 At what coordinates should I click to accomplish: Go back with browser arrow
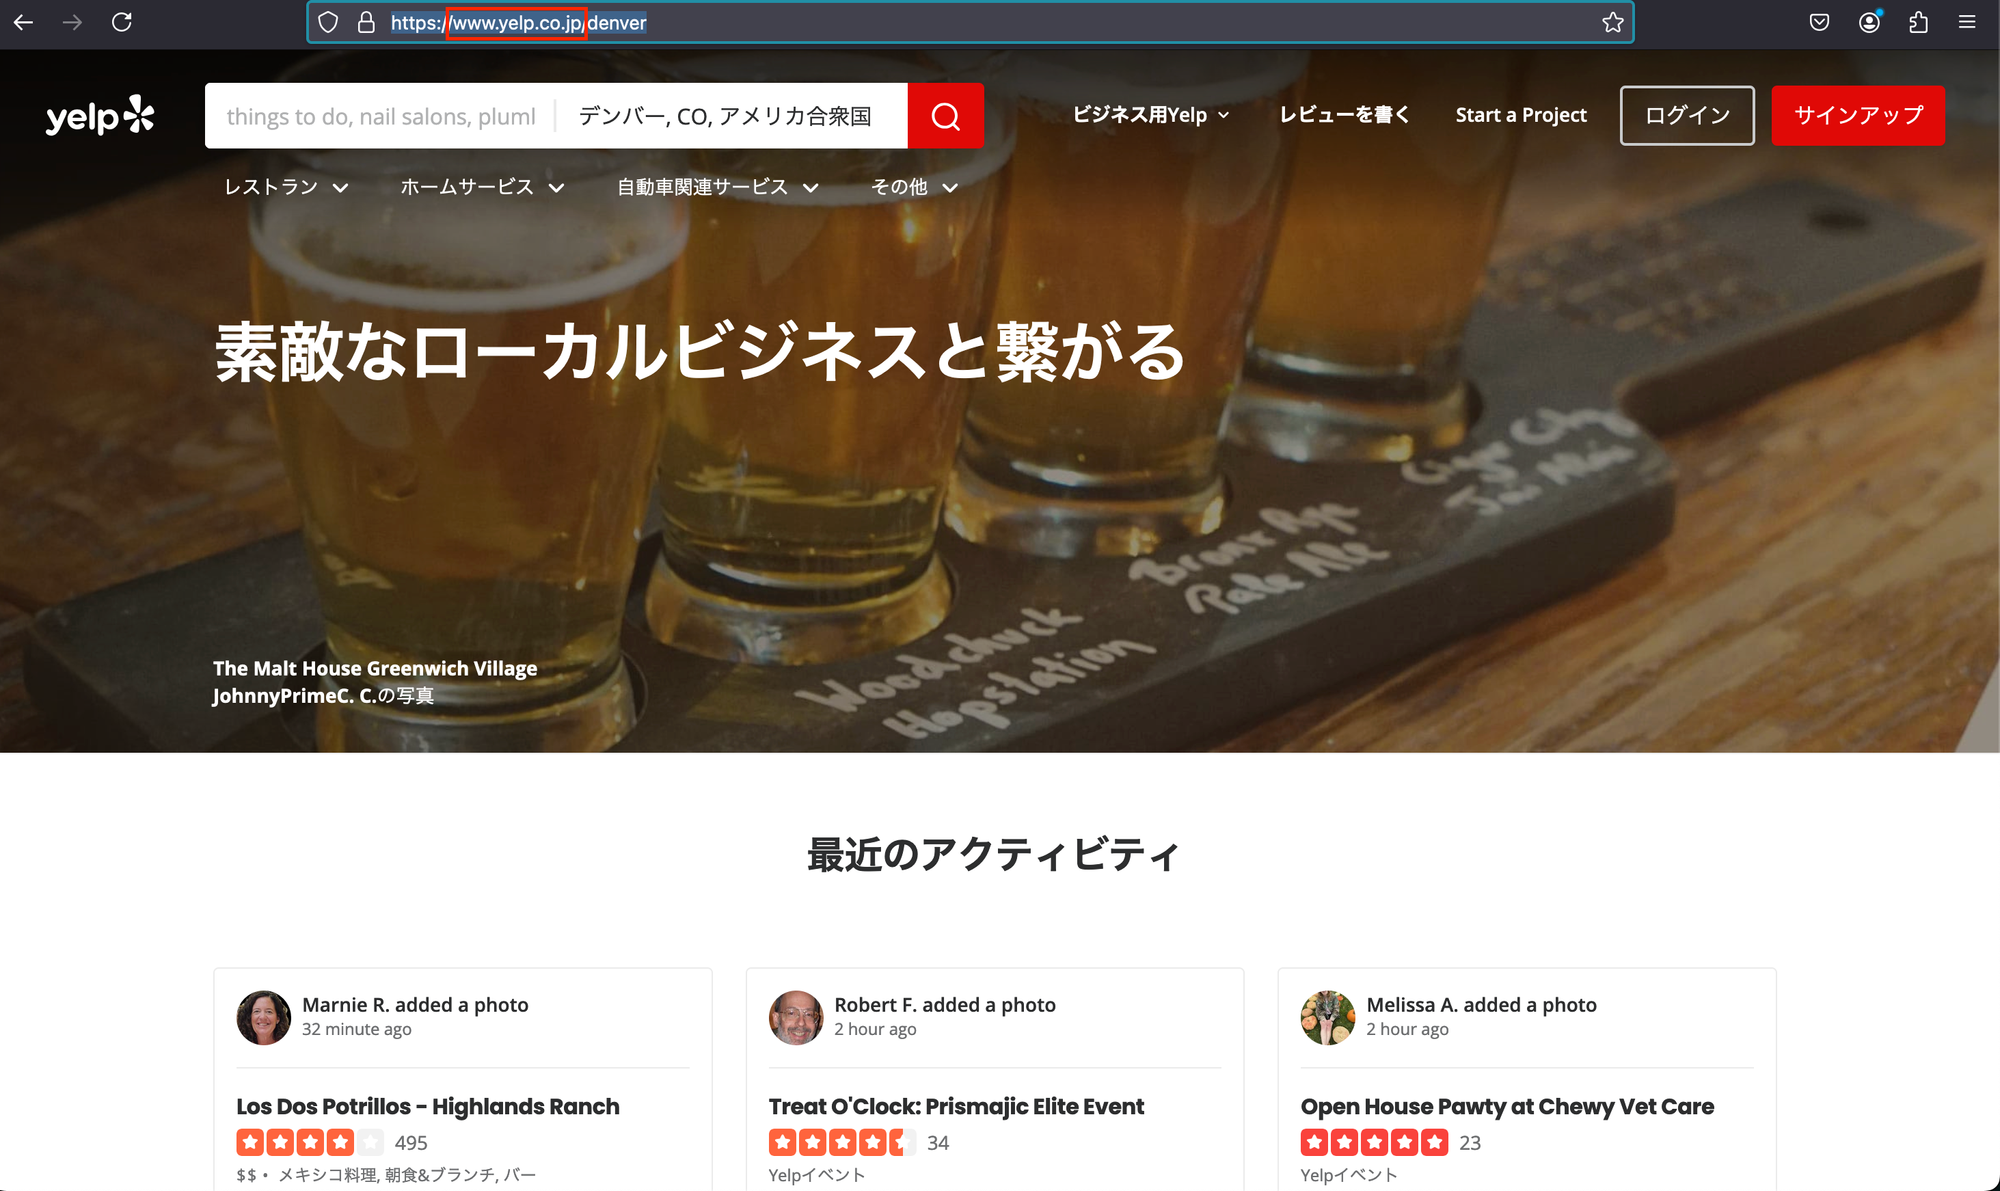[x=24, y=22]
